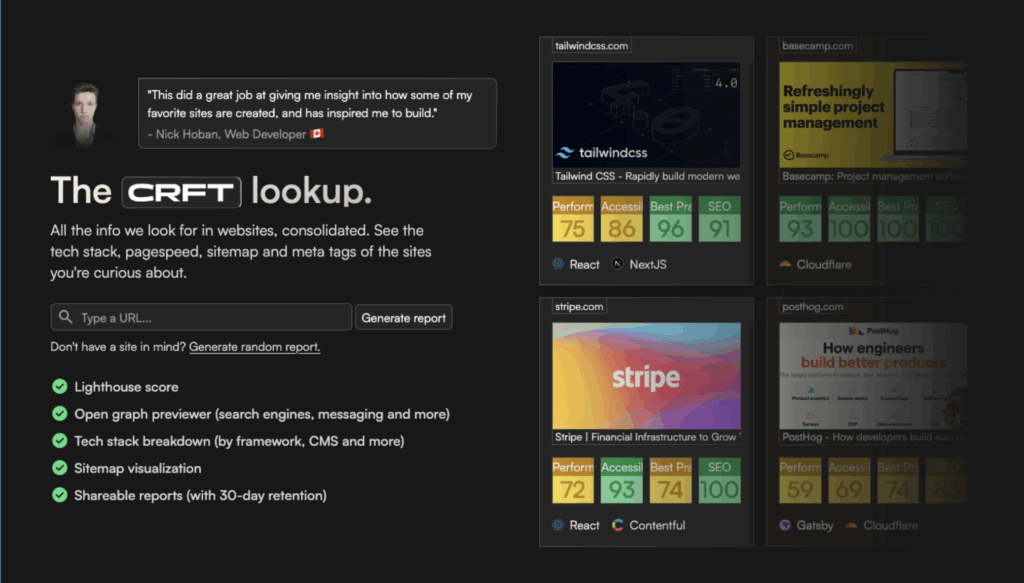Toggle the Shareable reports checkmark
The image size is (1024, 583).
click(x=58, y=495)
